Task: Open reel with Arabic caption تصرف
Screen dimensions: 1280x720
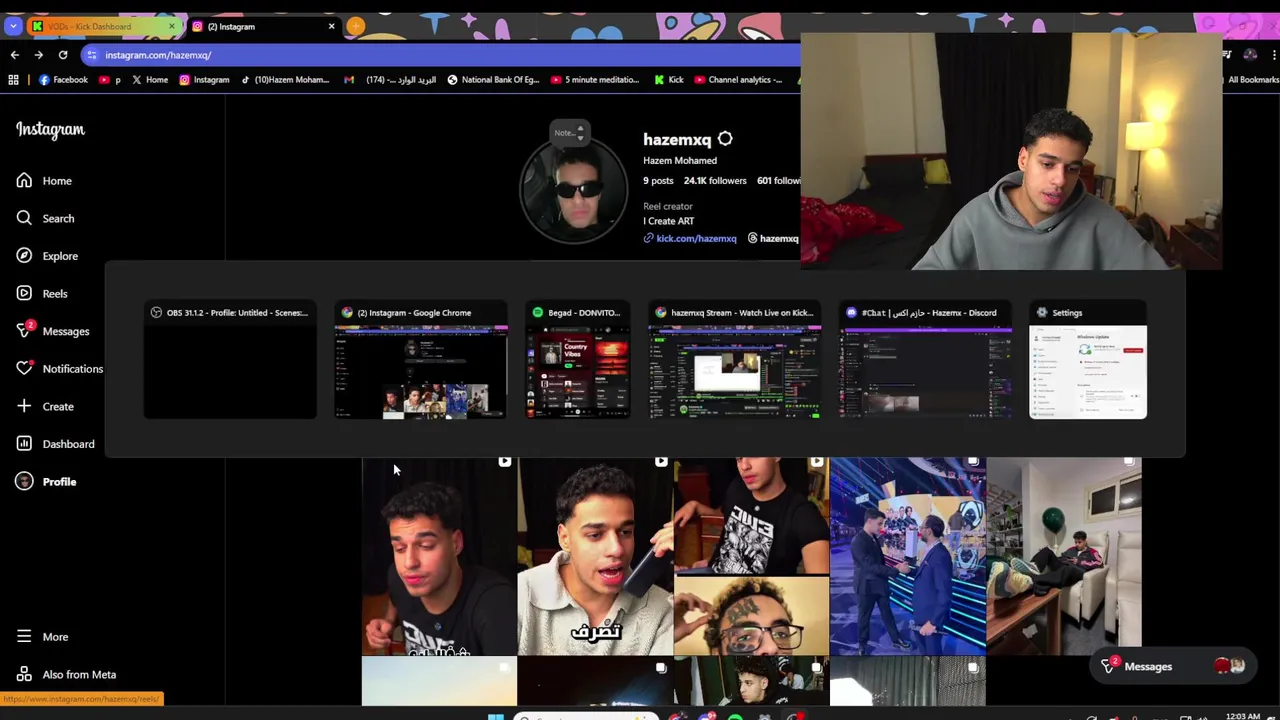Action: coord(595,557)
